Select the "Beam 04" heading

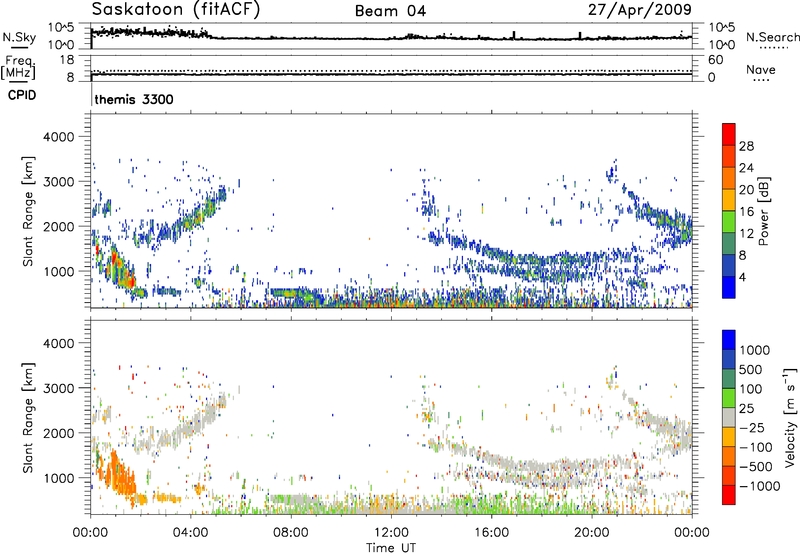(x=390, y=11)
